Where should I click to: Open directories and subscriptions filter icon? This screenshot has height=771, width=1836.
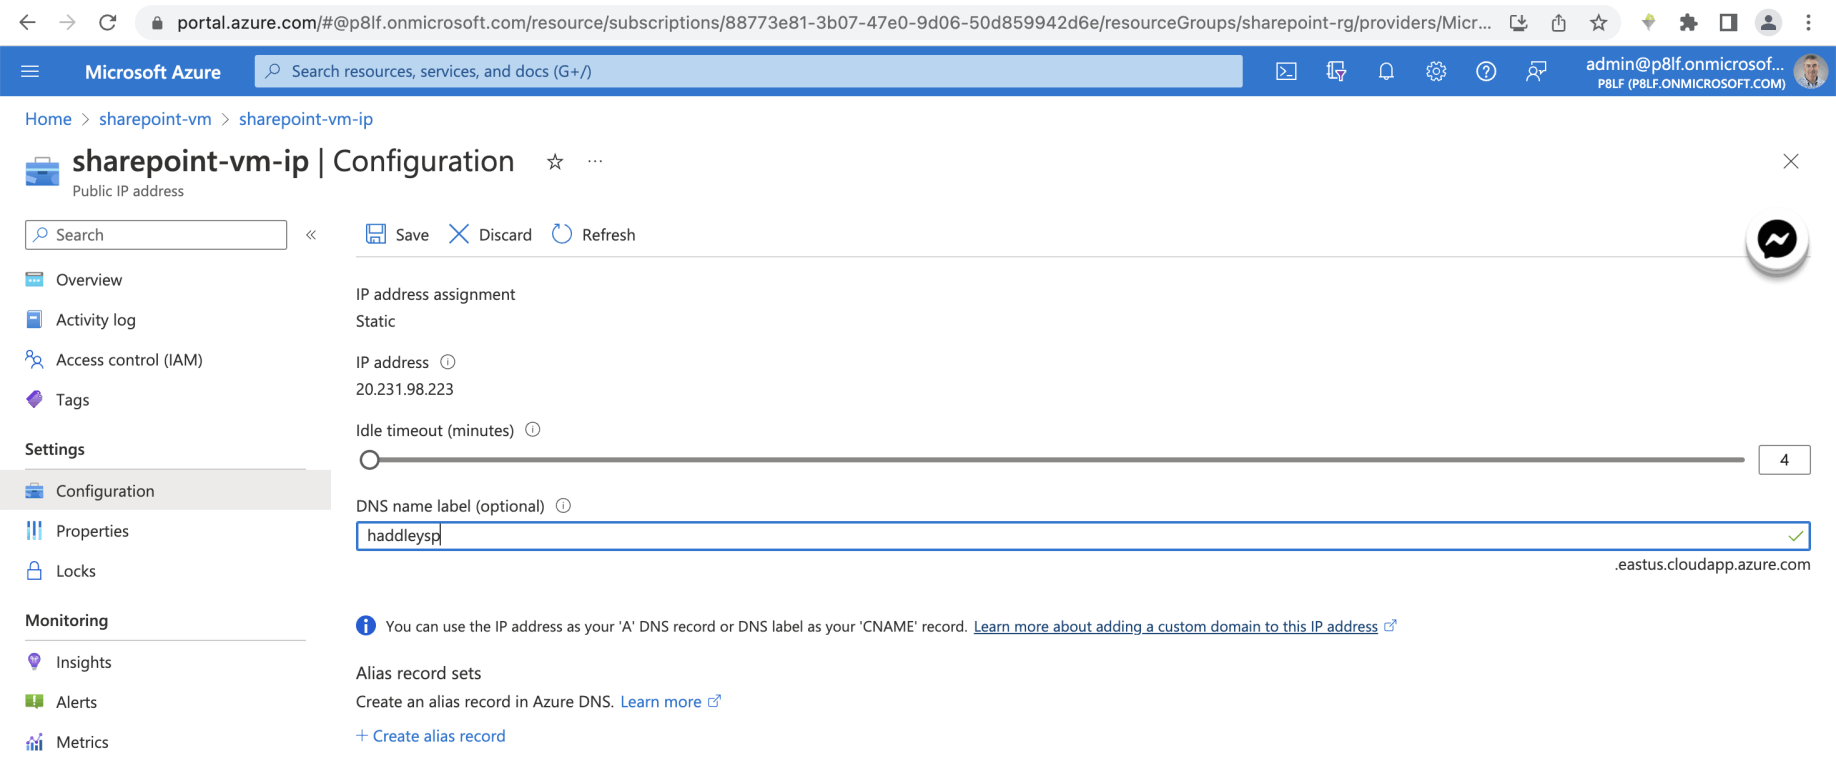1336,71
